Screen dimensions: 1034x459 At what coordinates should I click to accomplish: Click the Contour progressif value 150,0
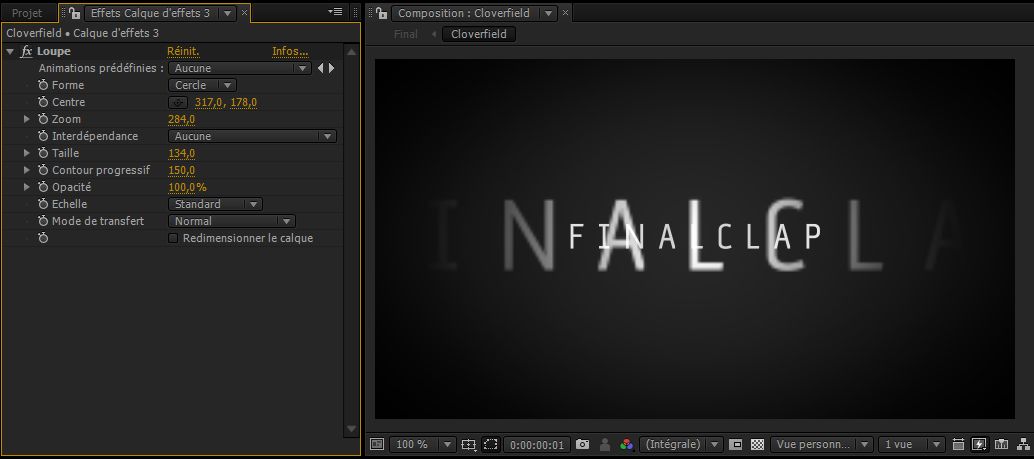point(182,170)
